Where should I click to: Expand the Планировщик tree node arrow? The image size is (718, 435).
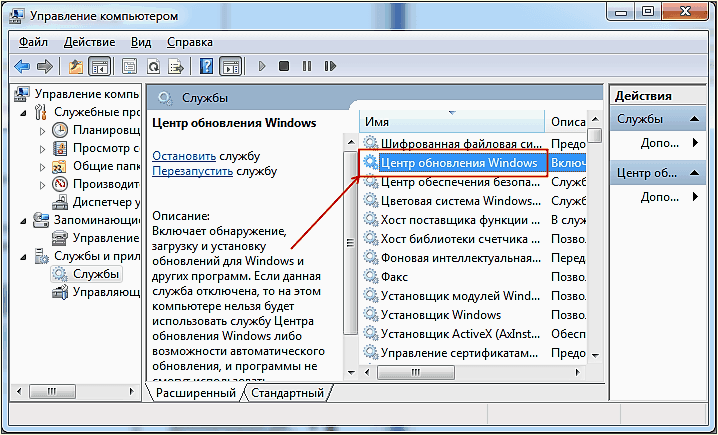43,131
